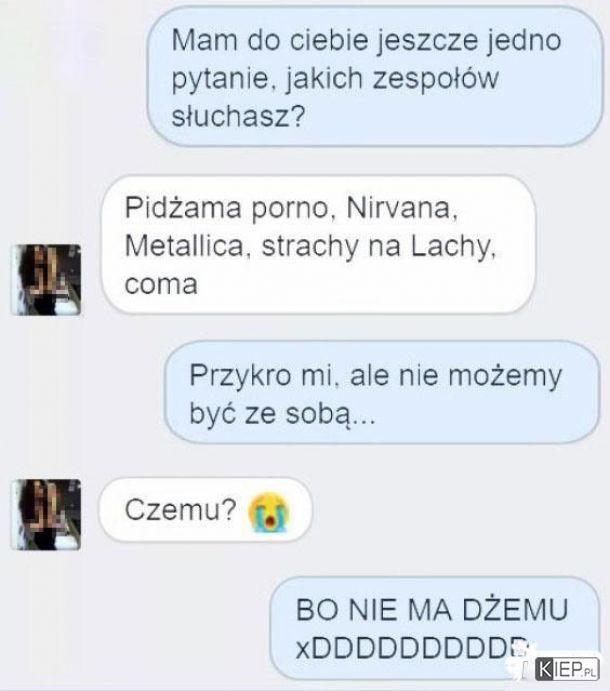610x691 pixels.
Task: Click the word coma in the received message
Action: point(161,285)
